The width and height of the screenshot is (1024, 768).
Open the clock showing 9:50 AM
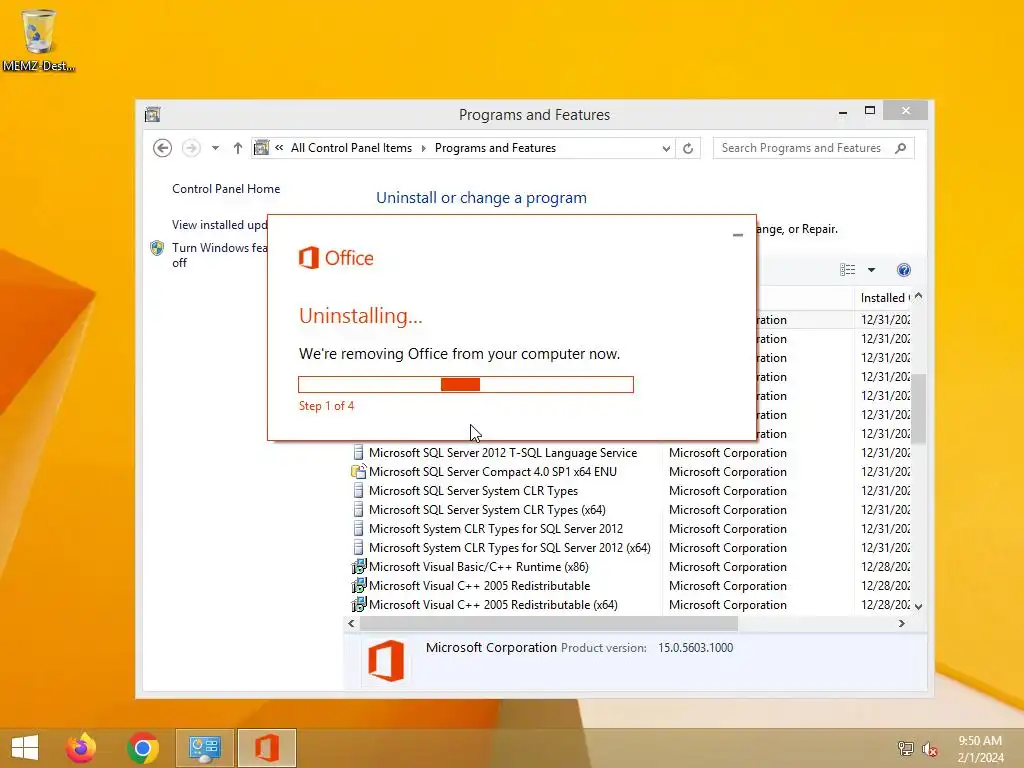pyautogui.click(x=980, y=749)
